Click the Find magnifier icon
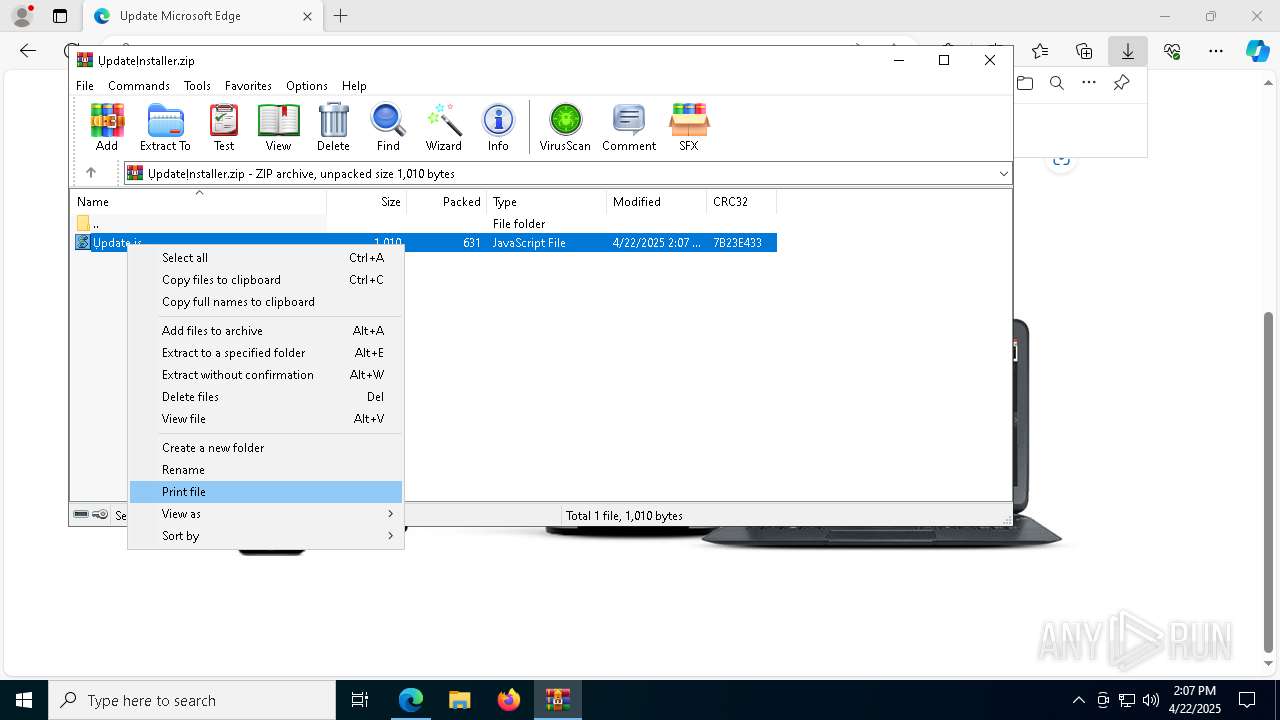Screen dimensions: 1280x720 tap(388, 127)
